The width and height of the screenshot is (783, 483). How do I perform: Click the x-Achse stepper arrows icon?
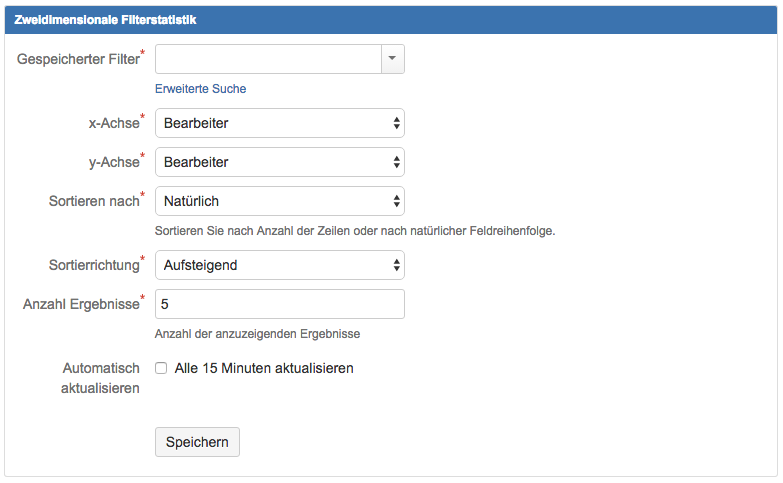click(396, 123)
